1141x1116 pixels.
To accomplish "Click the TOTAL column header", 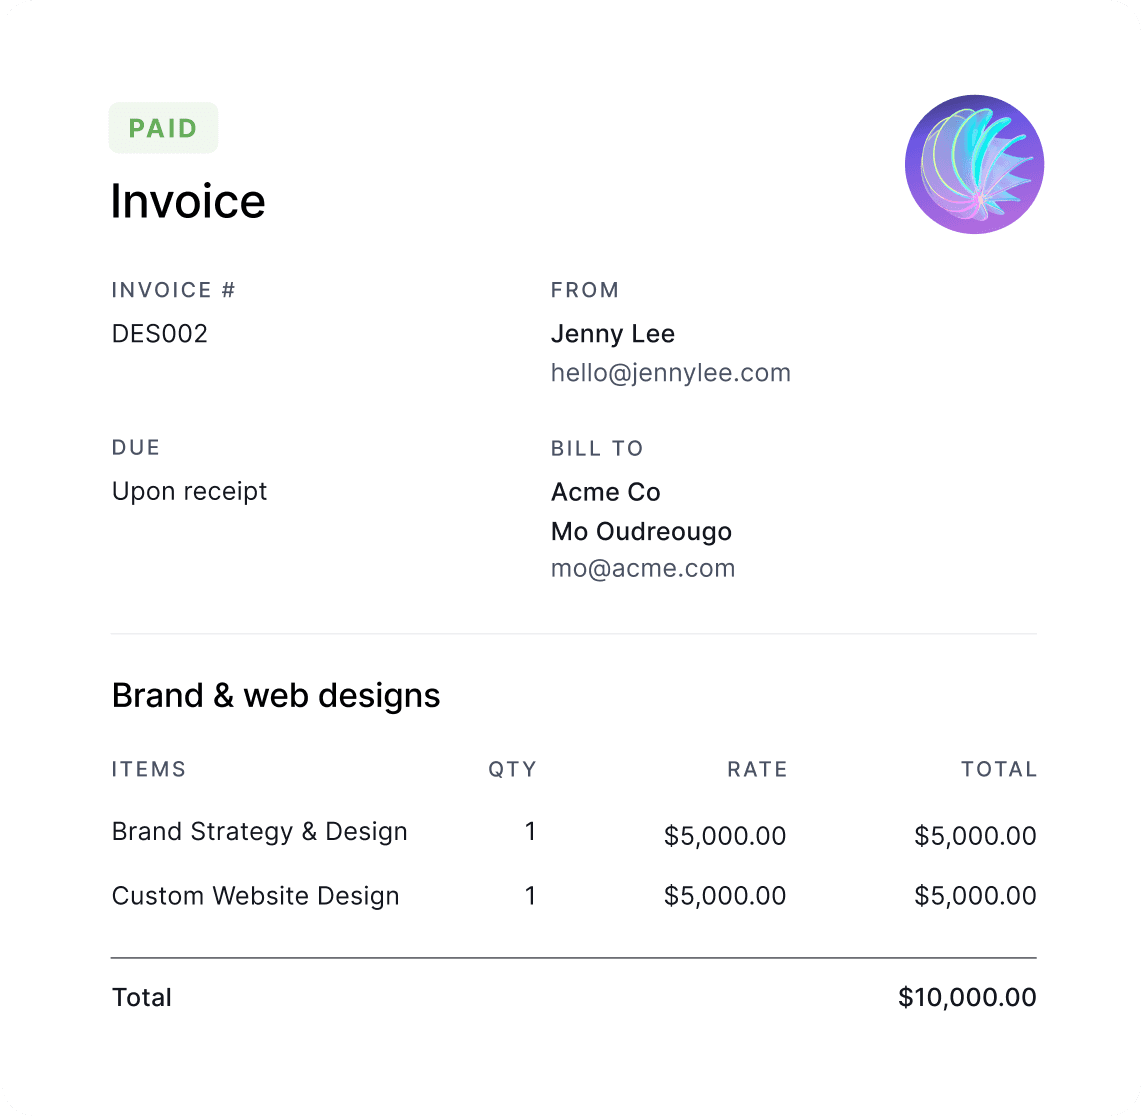I will click(x=998, y=769).
